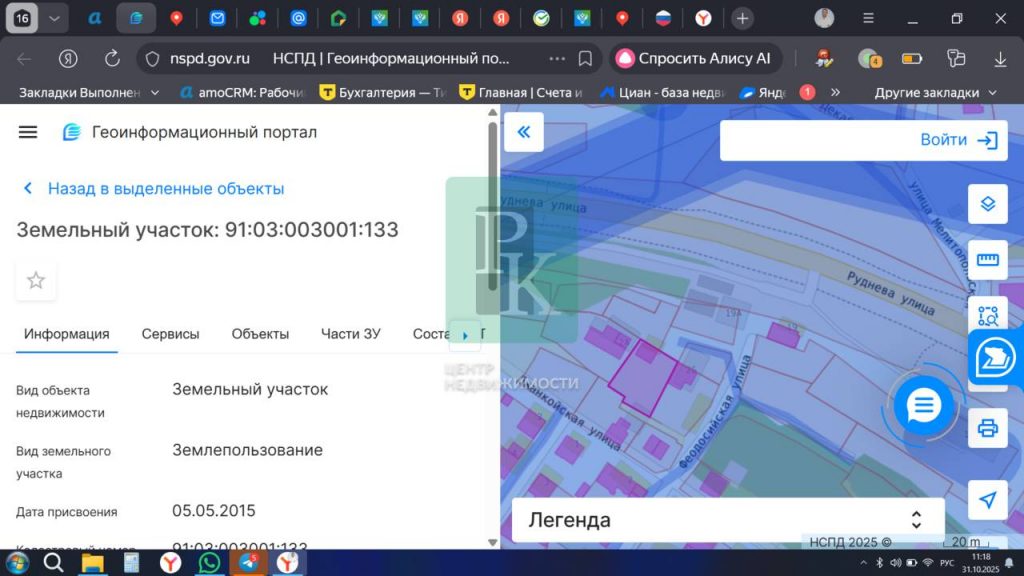Center map on my location arrow
This screenshot has width=1024, height=576.
(x=987, y=500)
